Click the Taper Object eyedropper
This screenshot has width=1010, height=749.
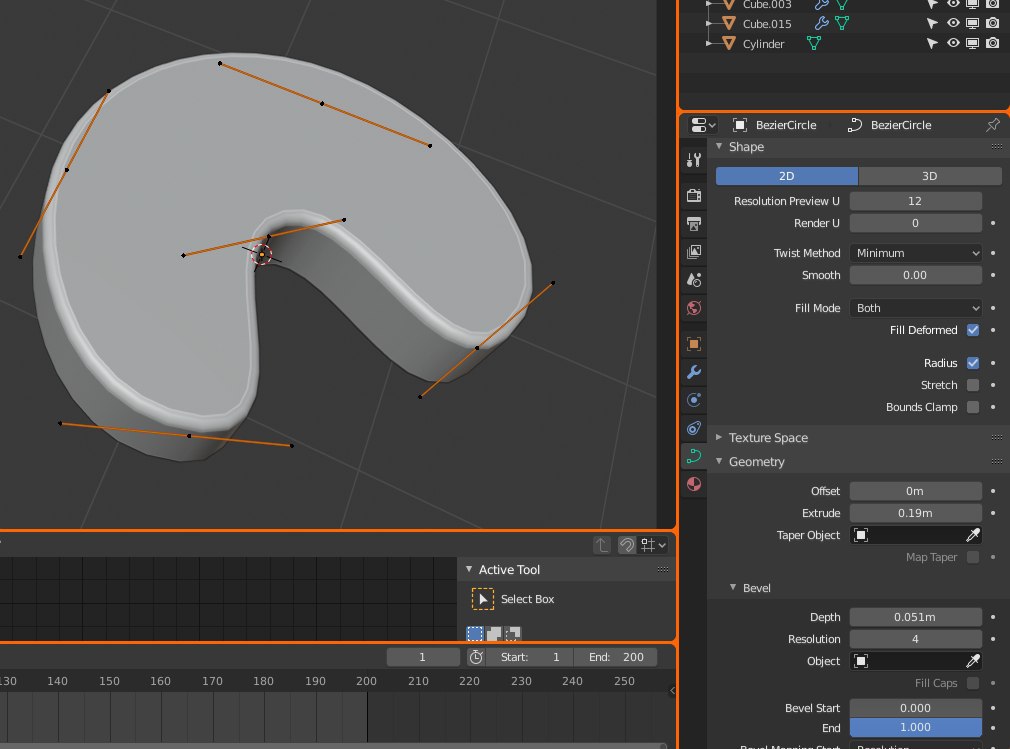[x=973, y=535]
